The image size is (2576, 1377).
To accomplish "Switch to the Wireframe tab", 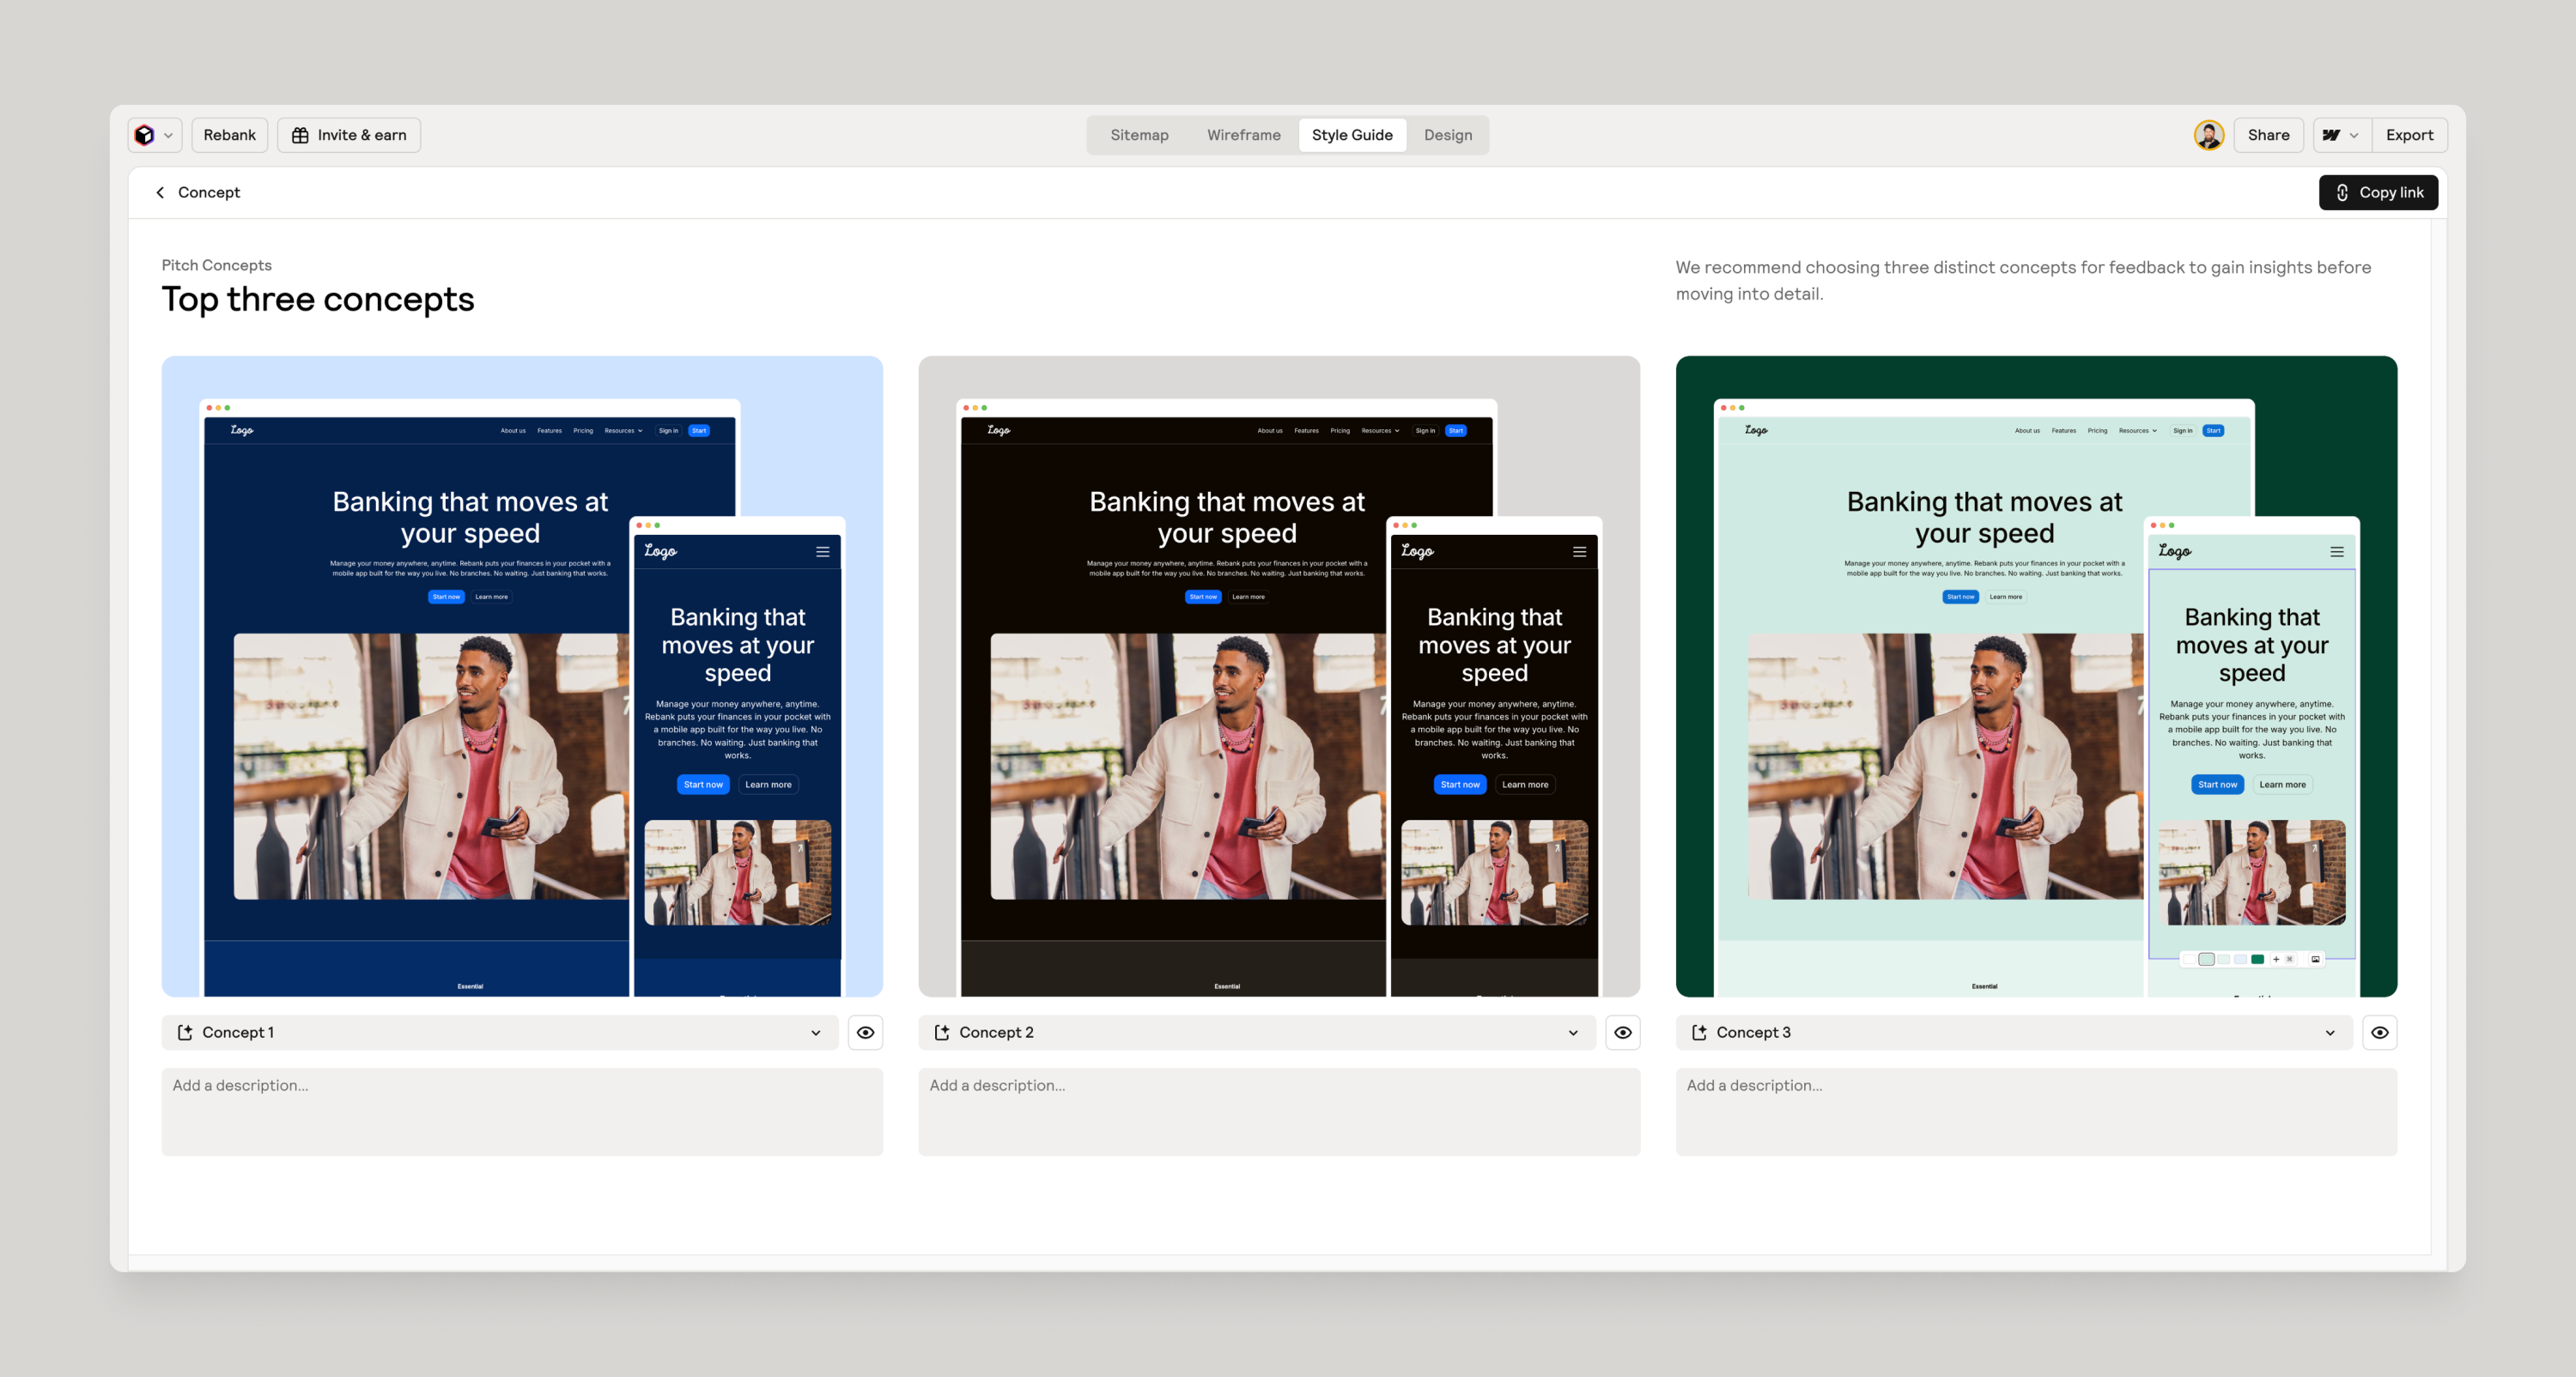I will pos(1243,135).
